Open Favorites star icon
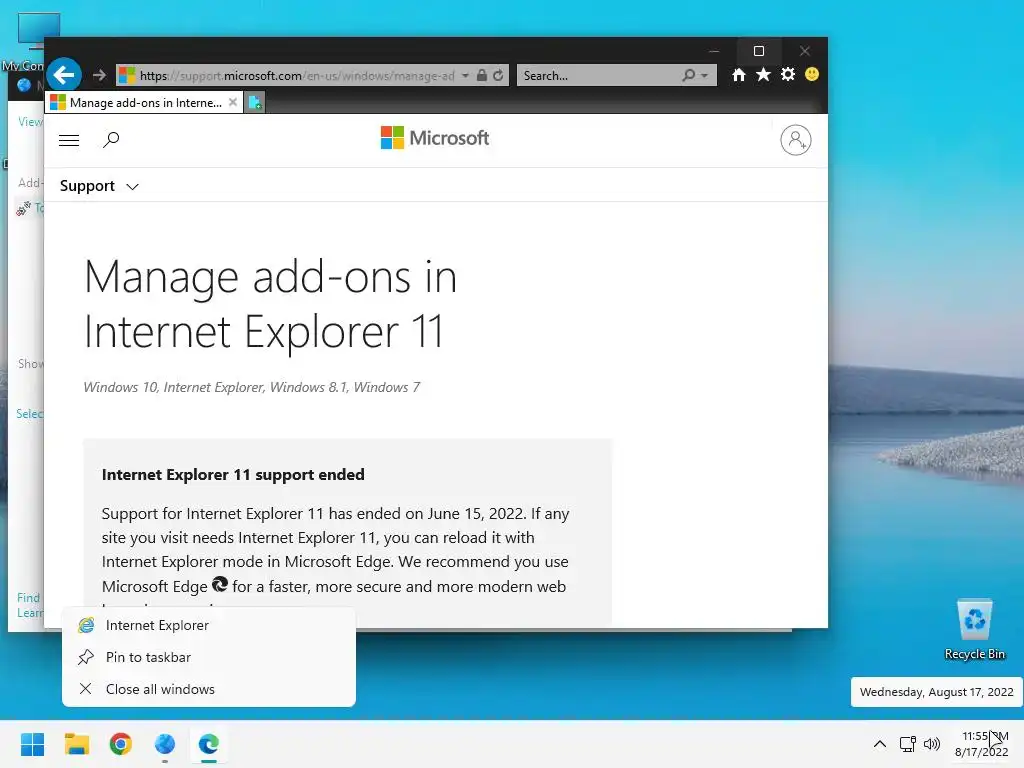The image size is (1024, 768). coord(763,74)
